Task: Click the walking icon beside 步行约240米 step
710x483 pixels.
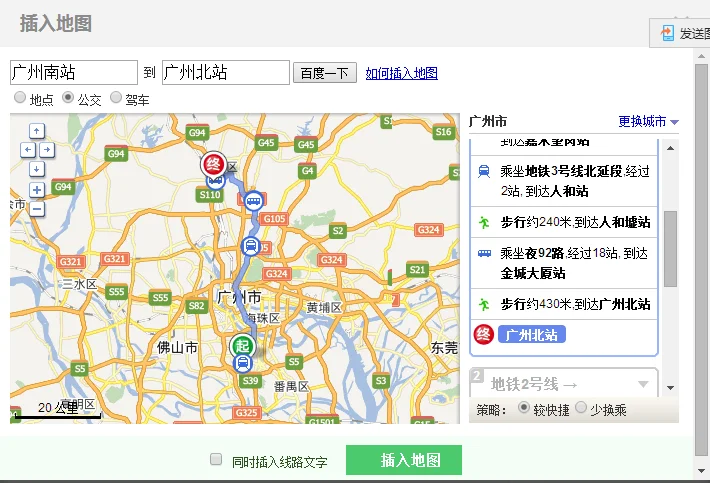Action: coord(484,222)
